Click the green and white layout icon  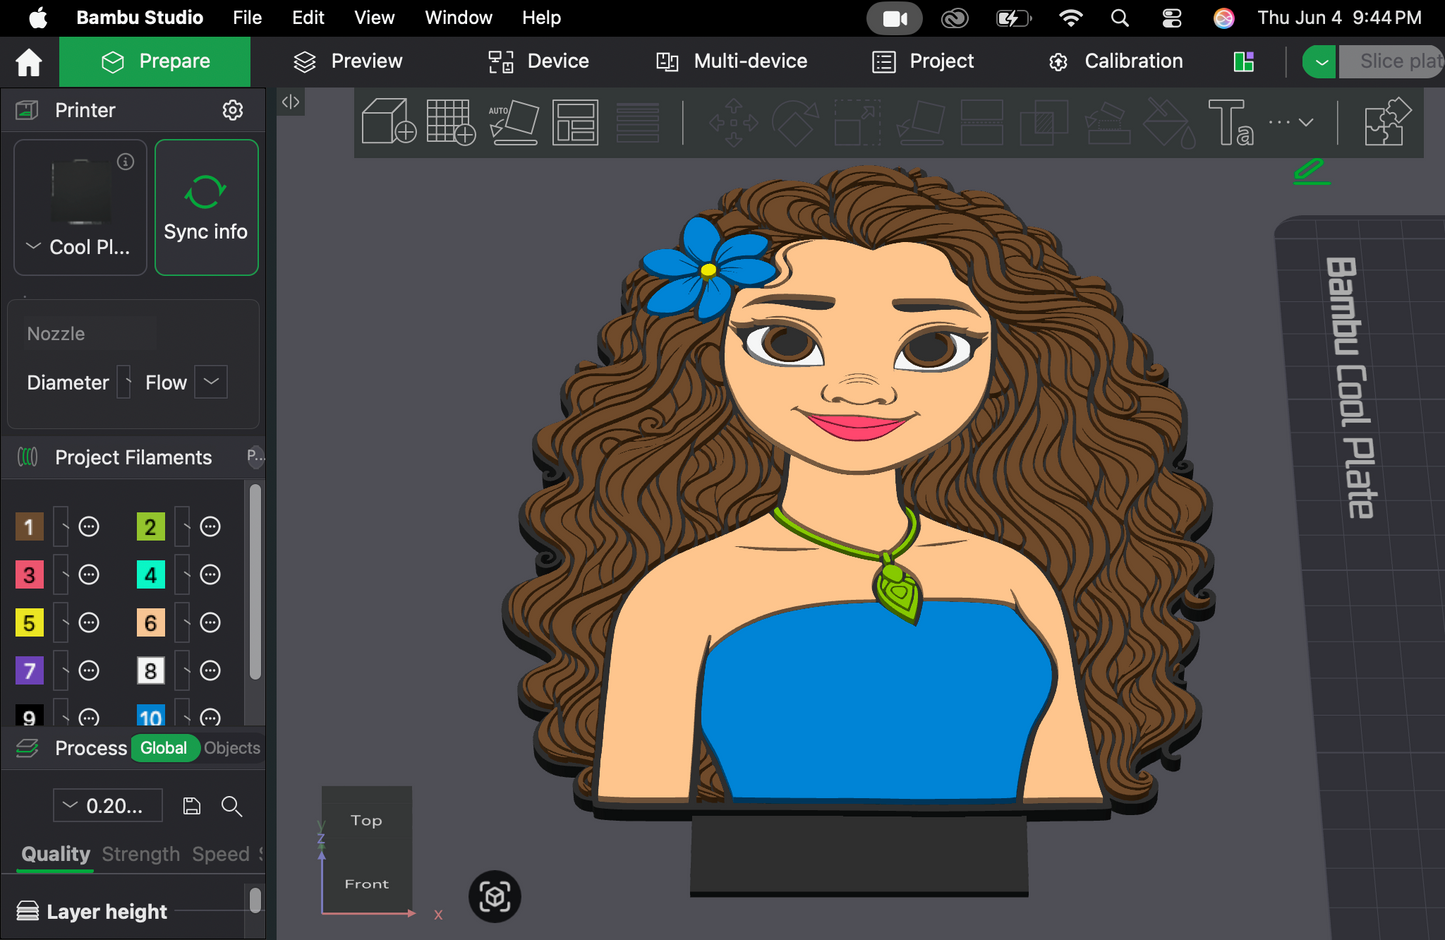[1244, 62]
